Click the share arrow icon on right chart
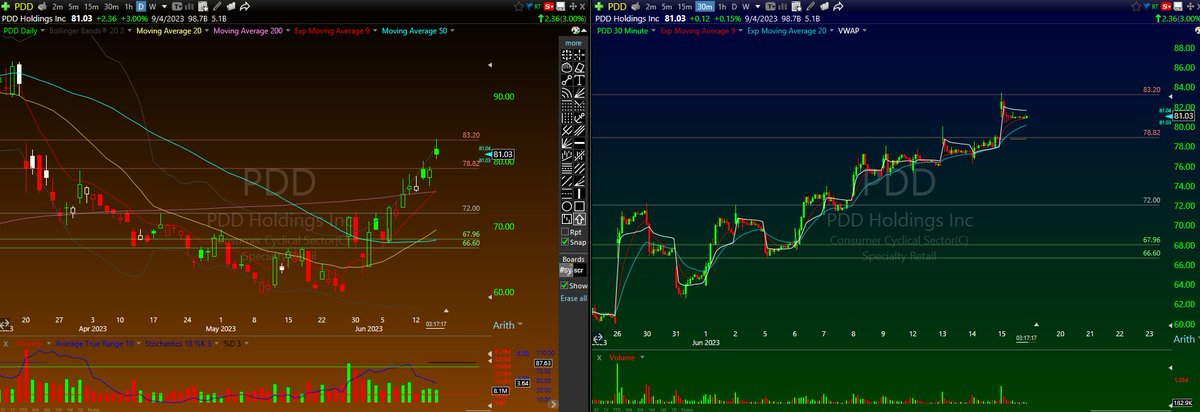Image resolution: width=1200 pixels, height=412 pixels. (x=838, y=7)
